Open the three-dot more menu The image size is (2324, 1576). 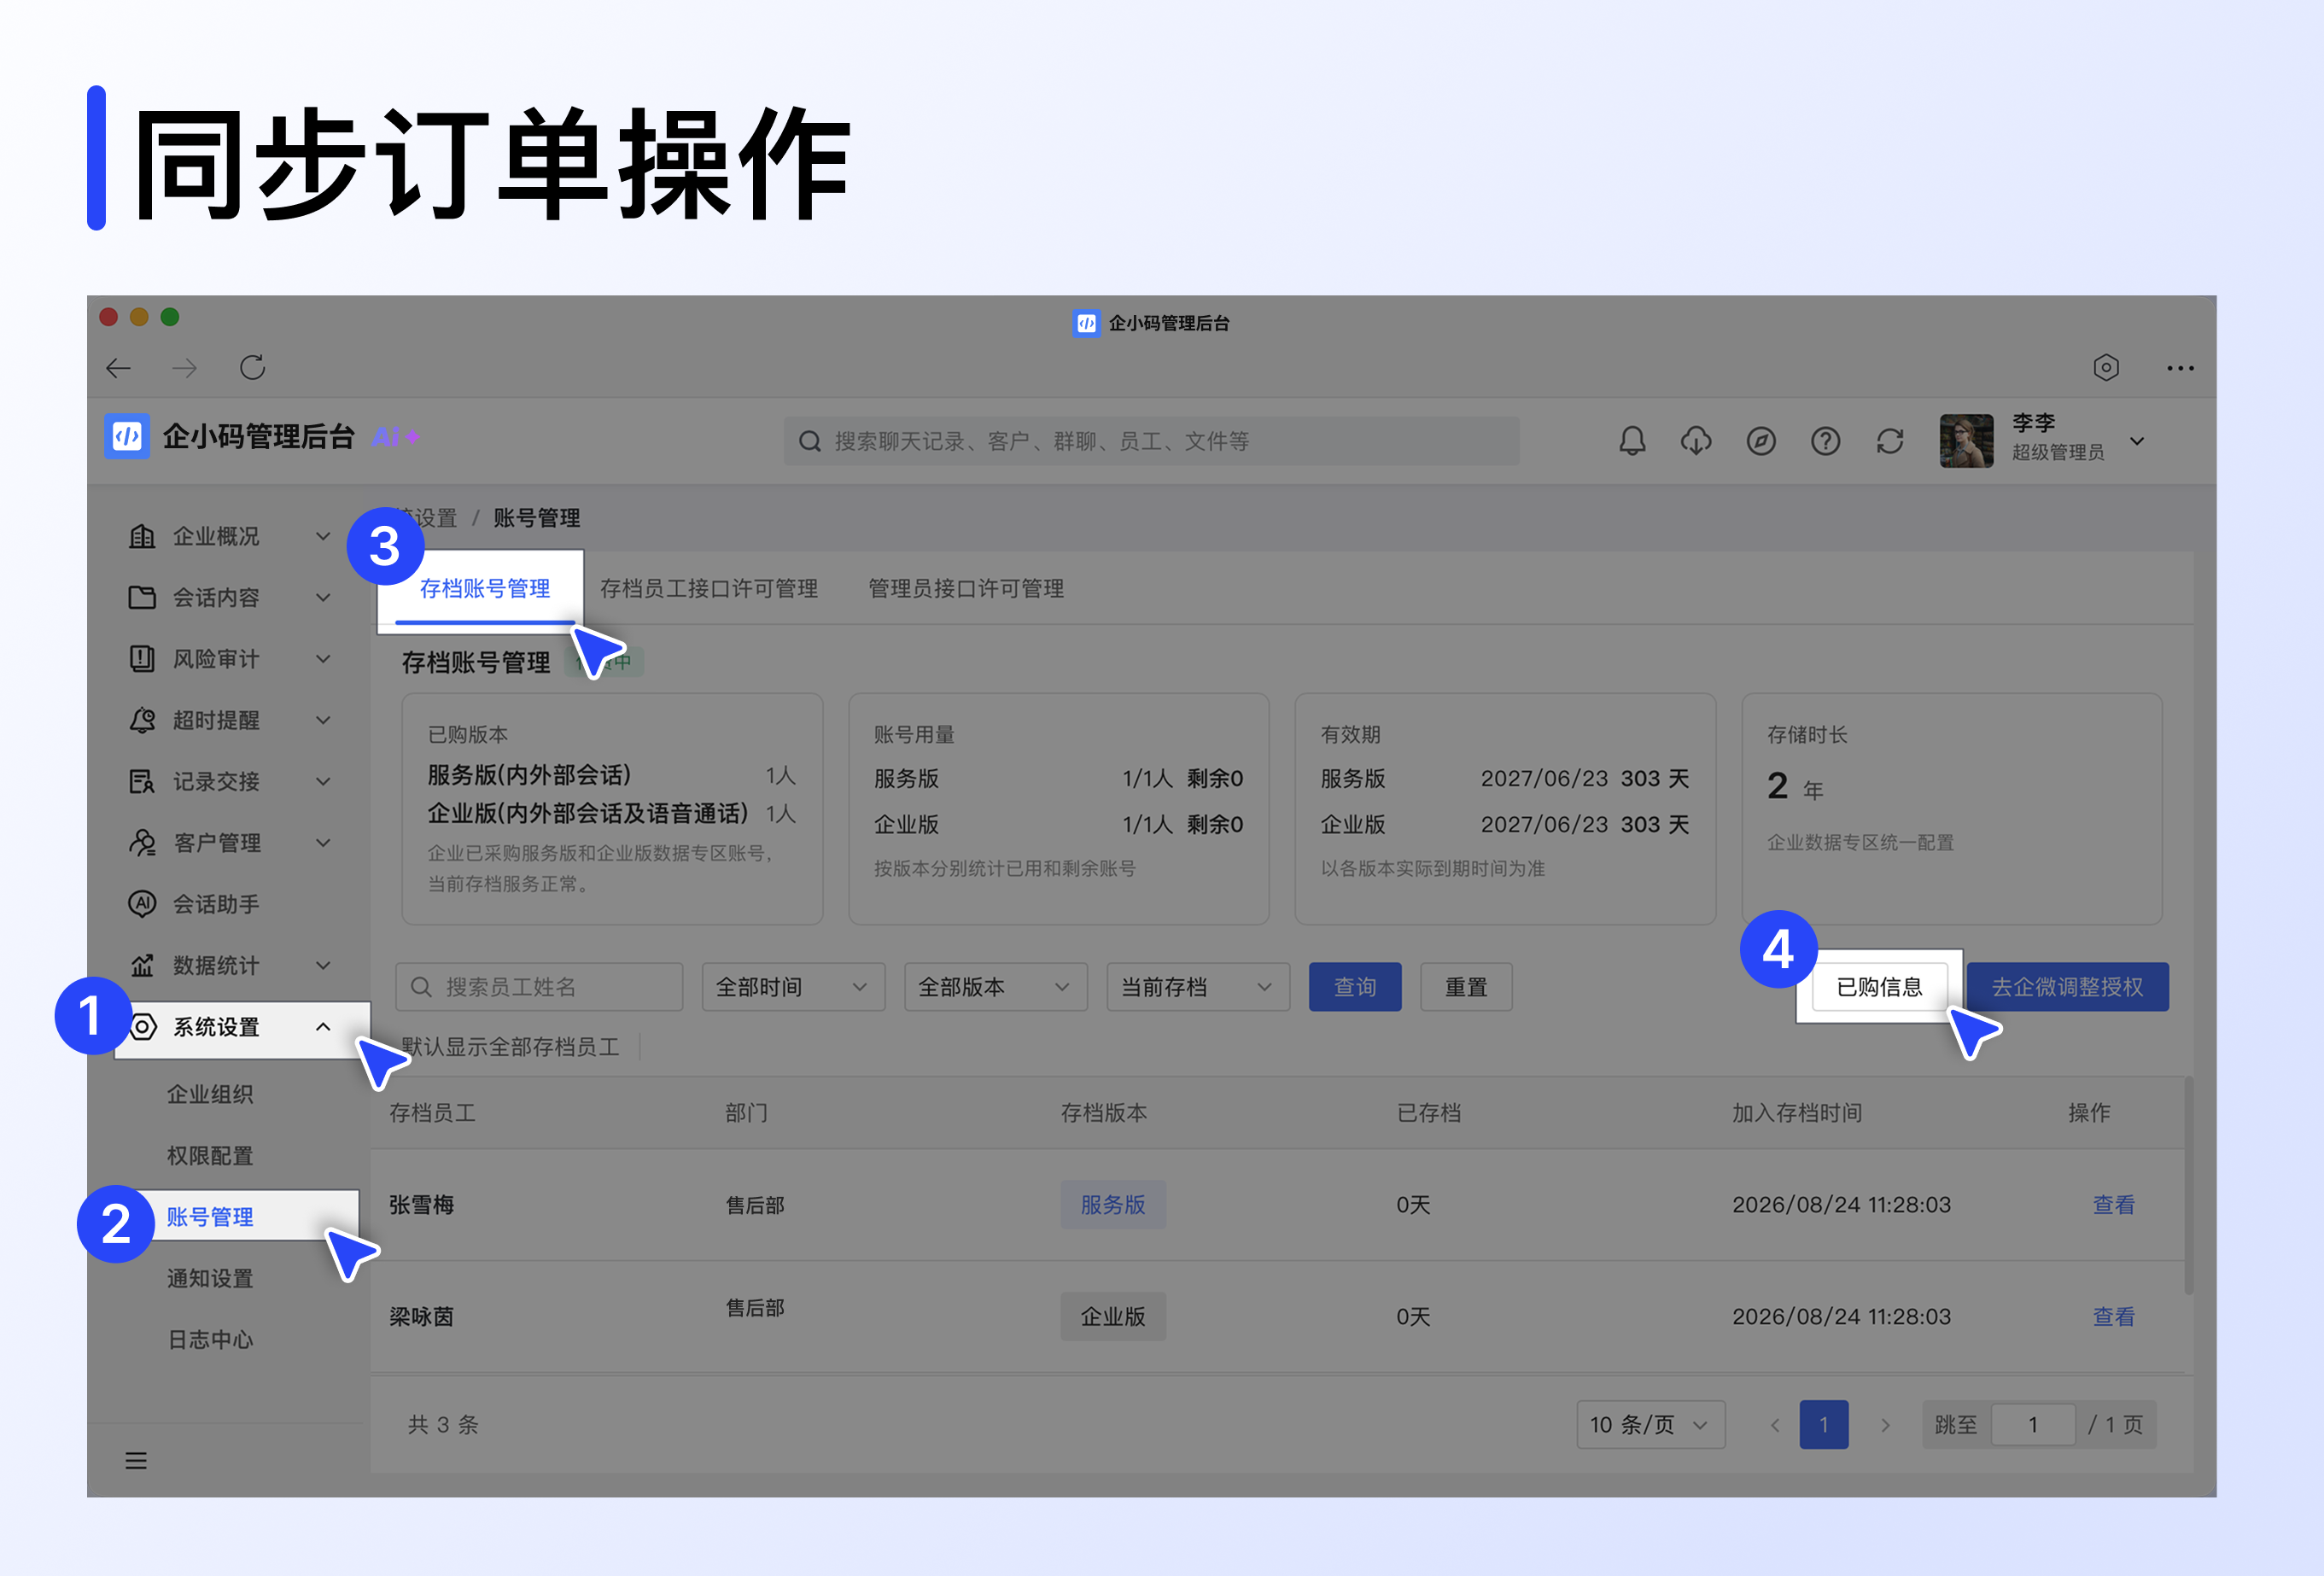[2180, 368]
